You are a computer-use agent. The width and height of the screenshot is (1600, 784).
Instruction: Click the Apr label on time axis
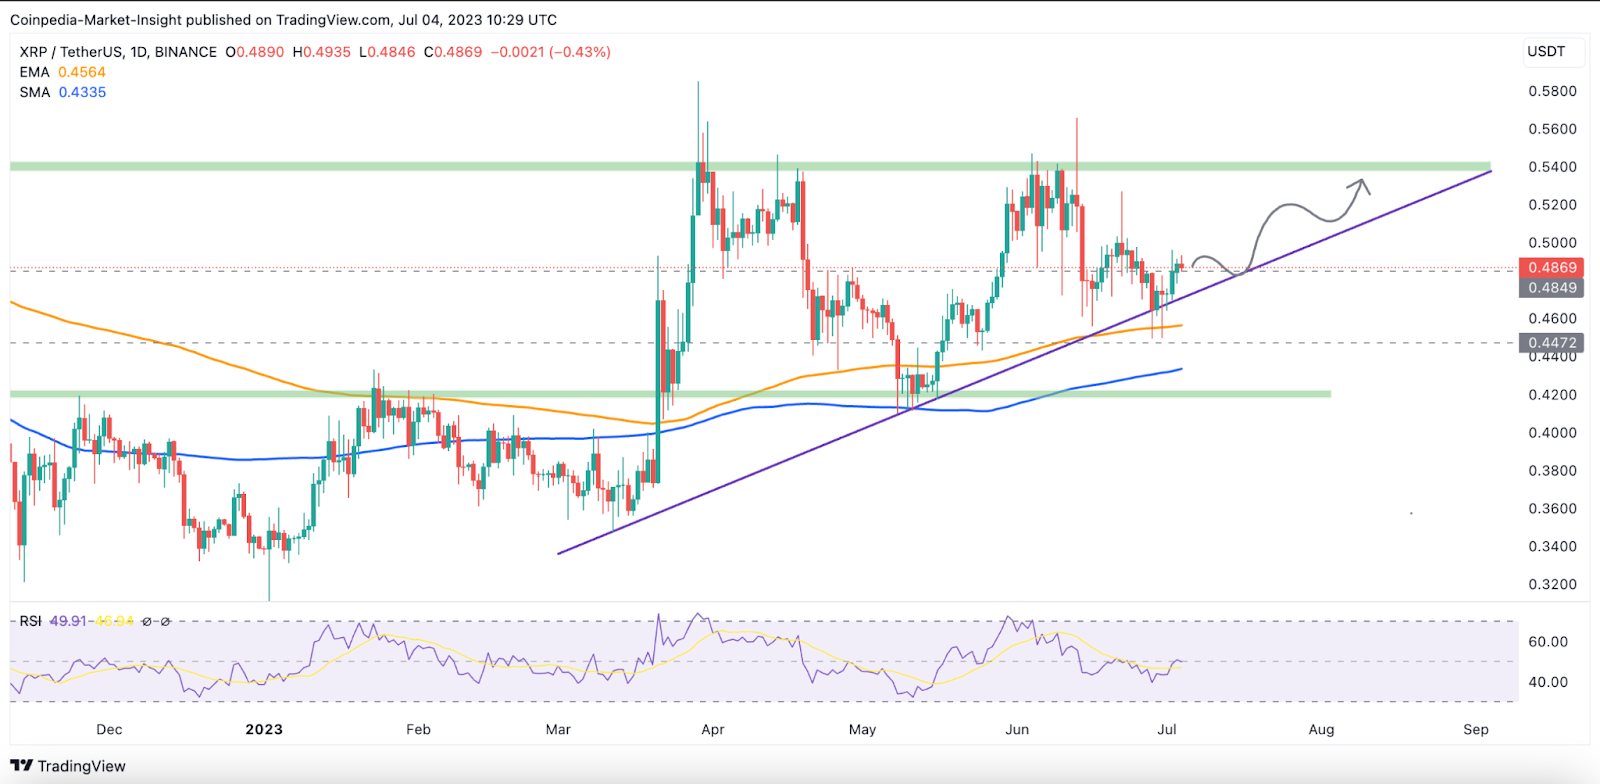[713, 730]
